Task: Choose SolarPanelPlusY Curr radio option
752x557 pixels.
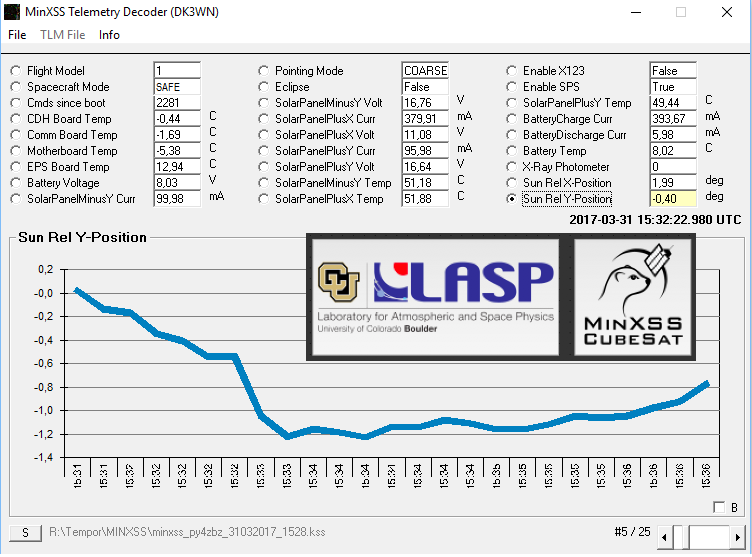Action: click(263, 151)
